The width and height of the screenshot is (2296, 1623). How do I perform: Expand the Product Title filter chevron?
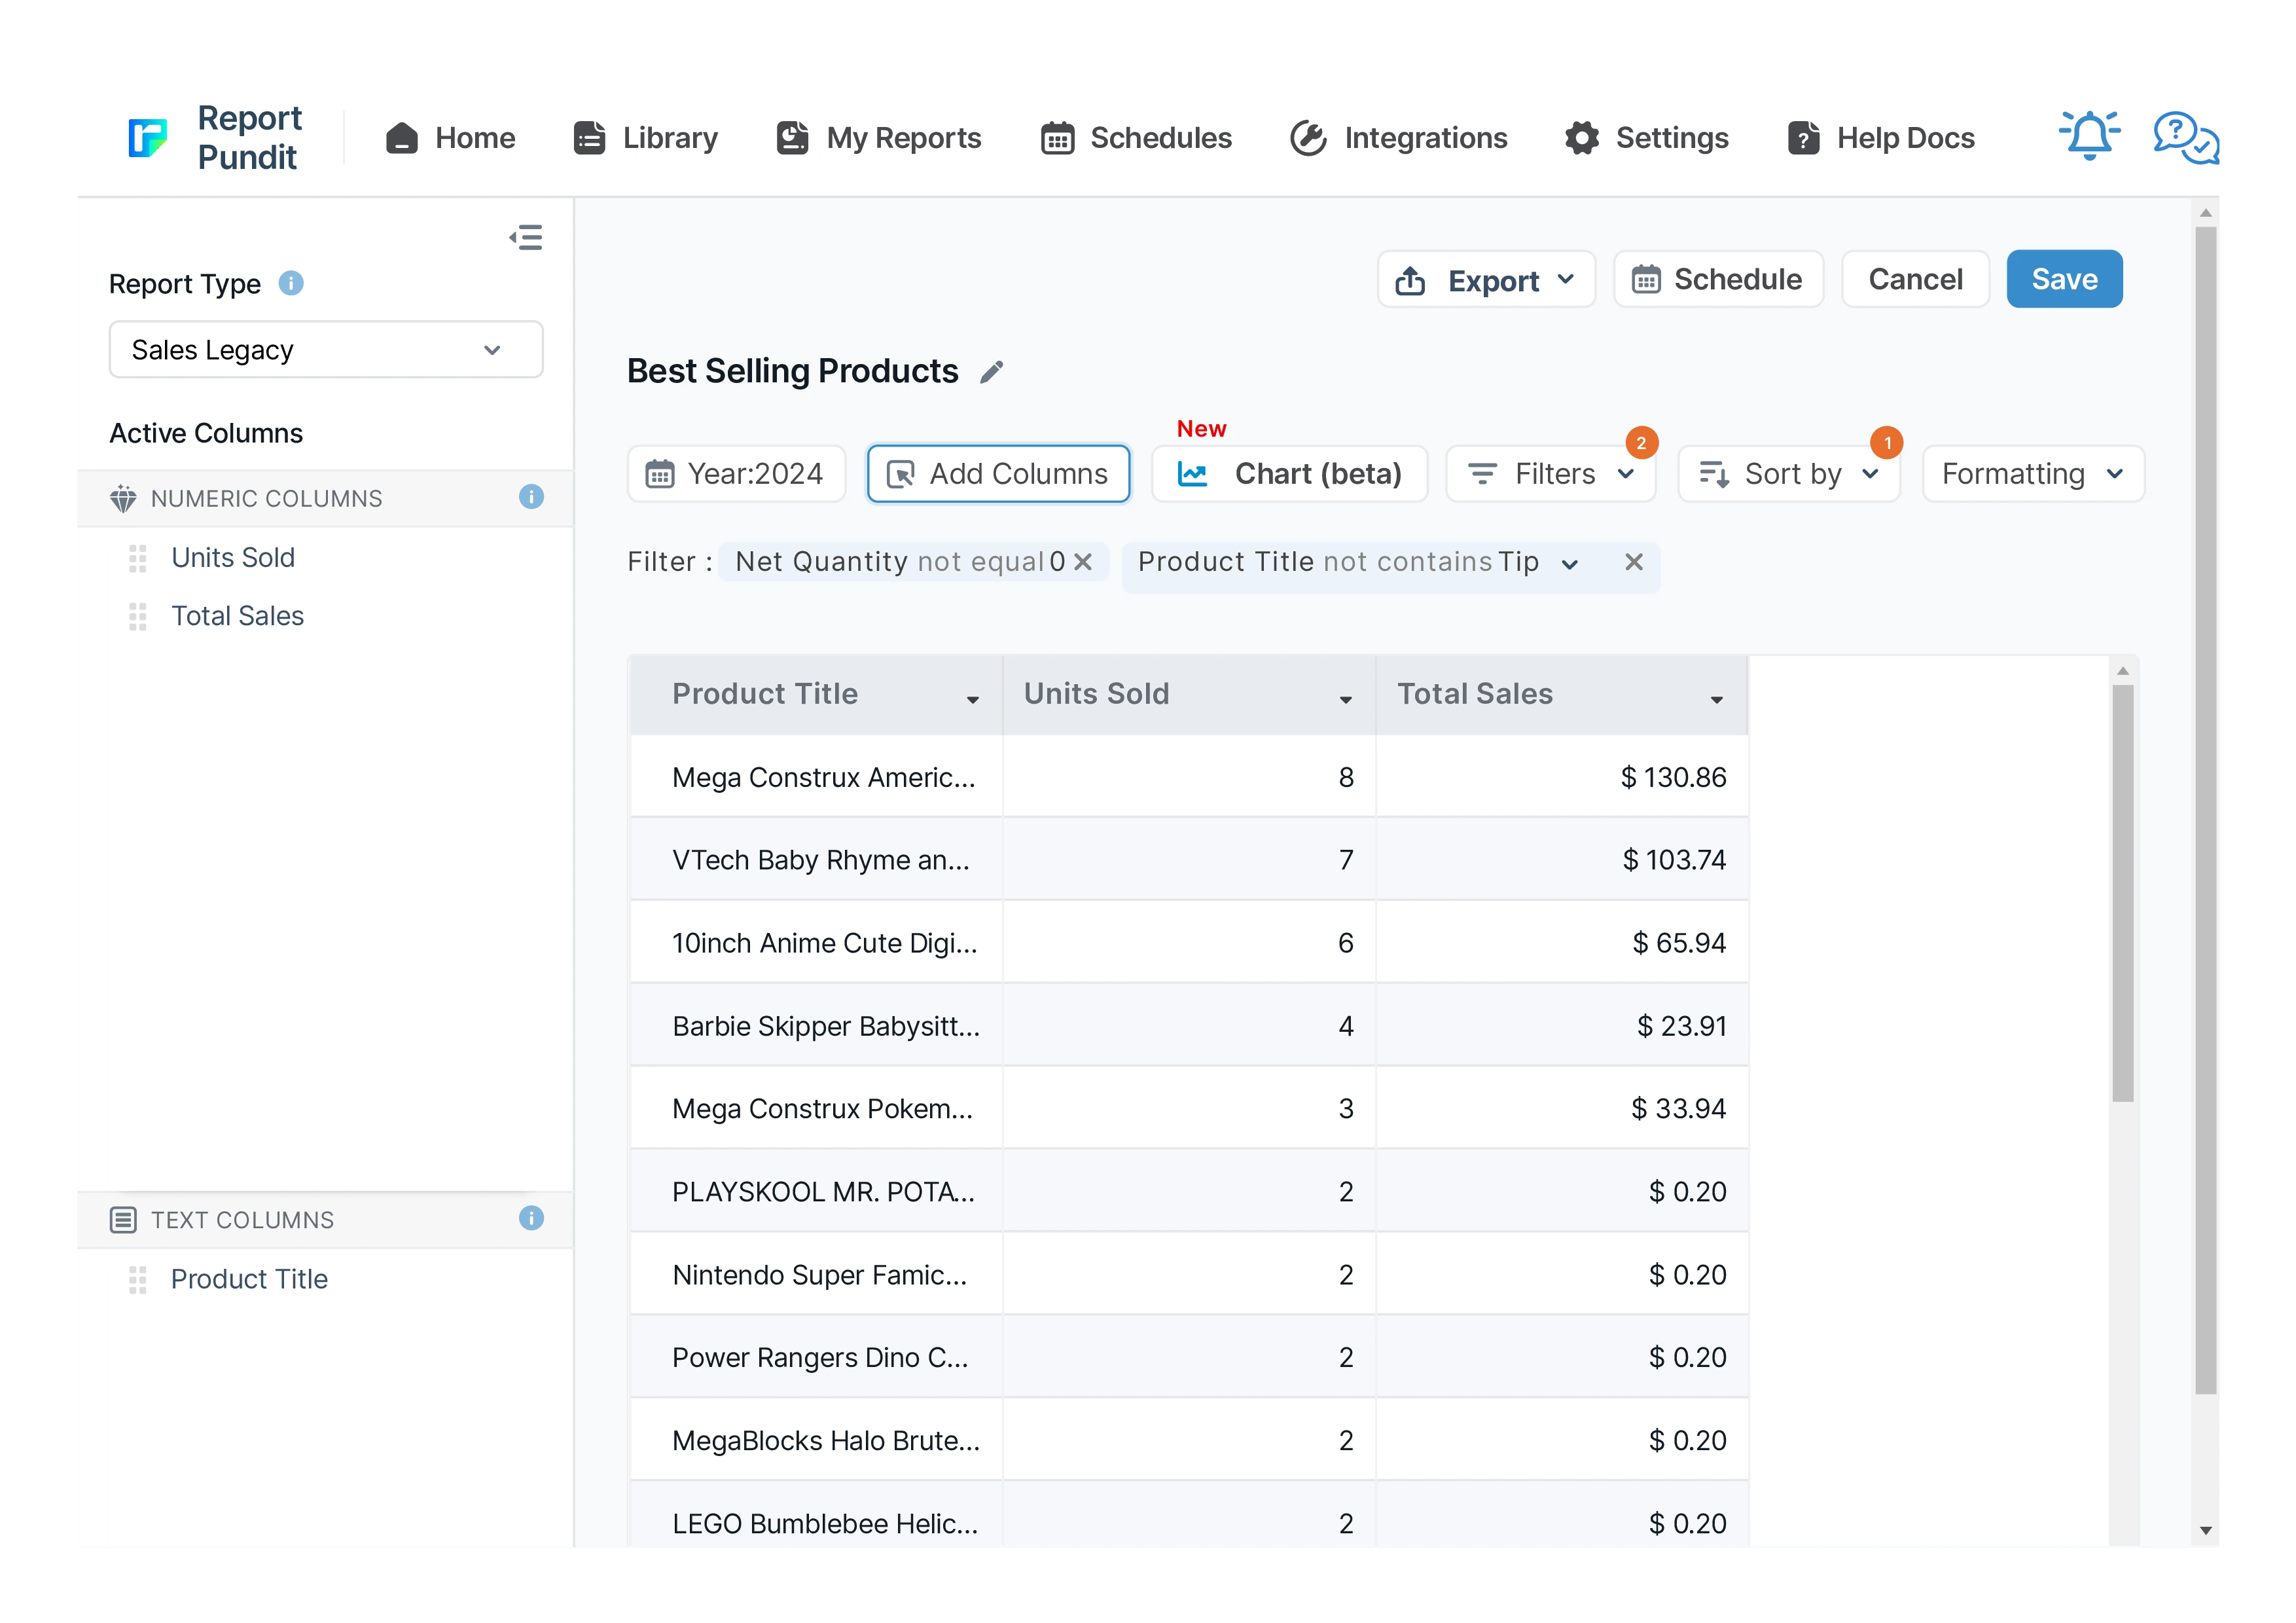[1570, 564]
